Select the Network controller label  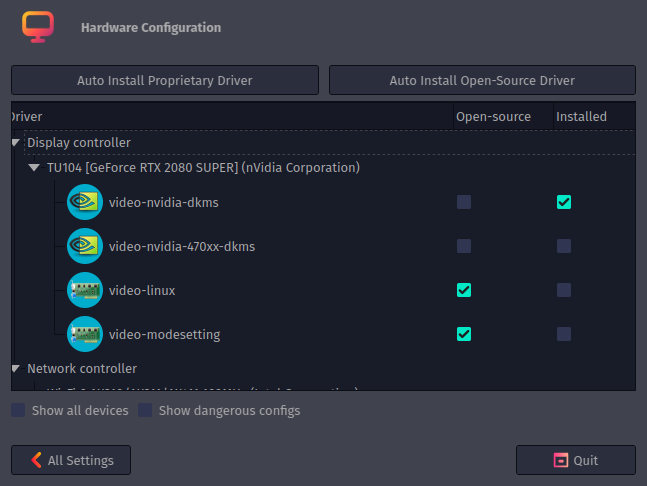click(x=82, y=368)
